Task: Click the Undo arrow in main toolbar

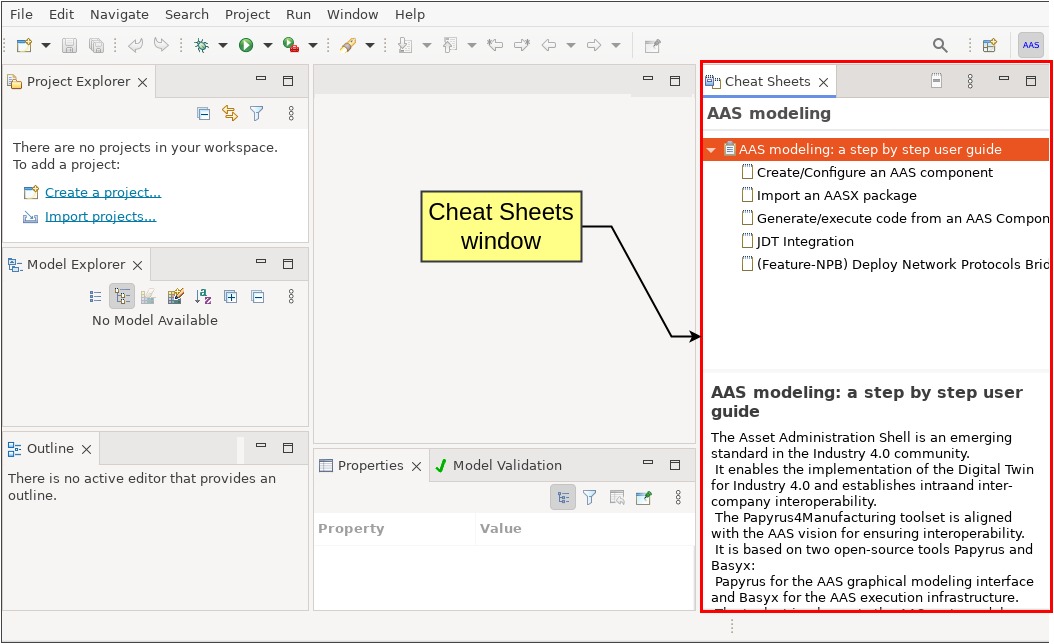Action: 136,45
